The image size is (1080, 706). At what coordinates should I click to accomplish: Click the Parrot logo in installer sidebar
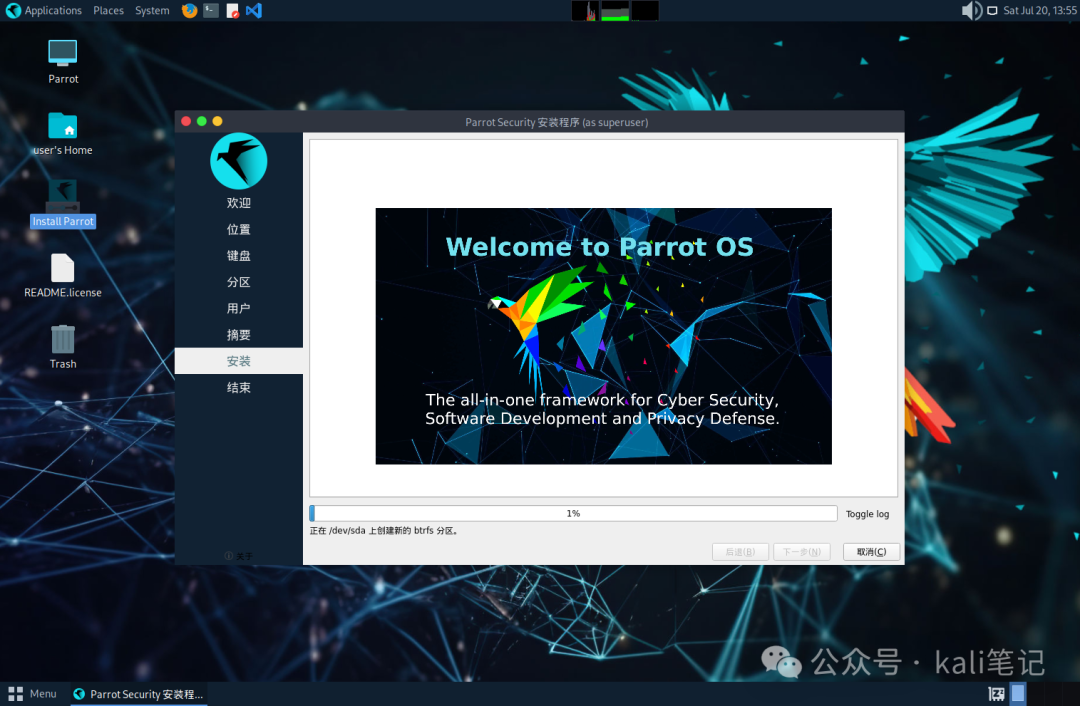(x=238, y=161)
